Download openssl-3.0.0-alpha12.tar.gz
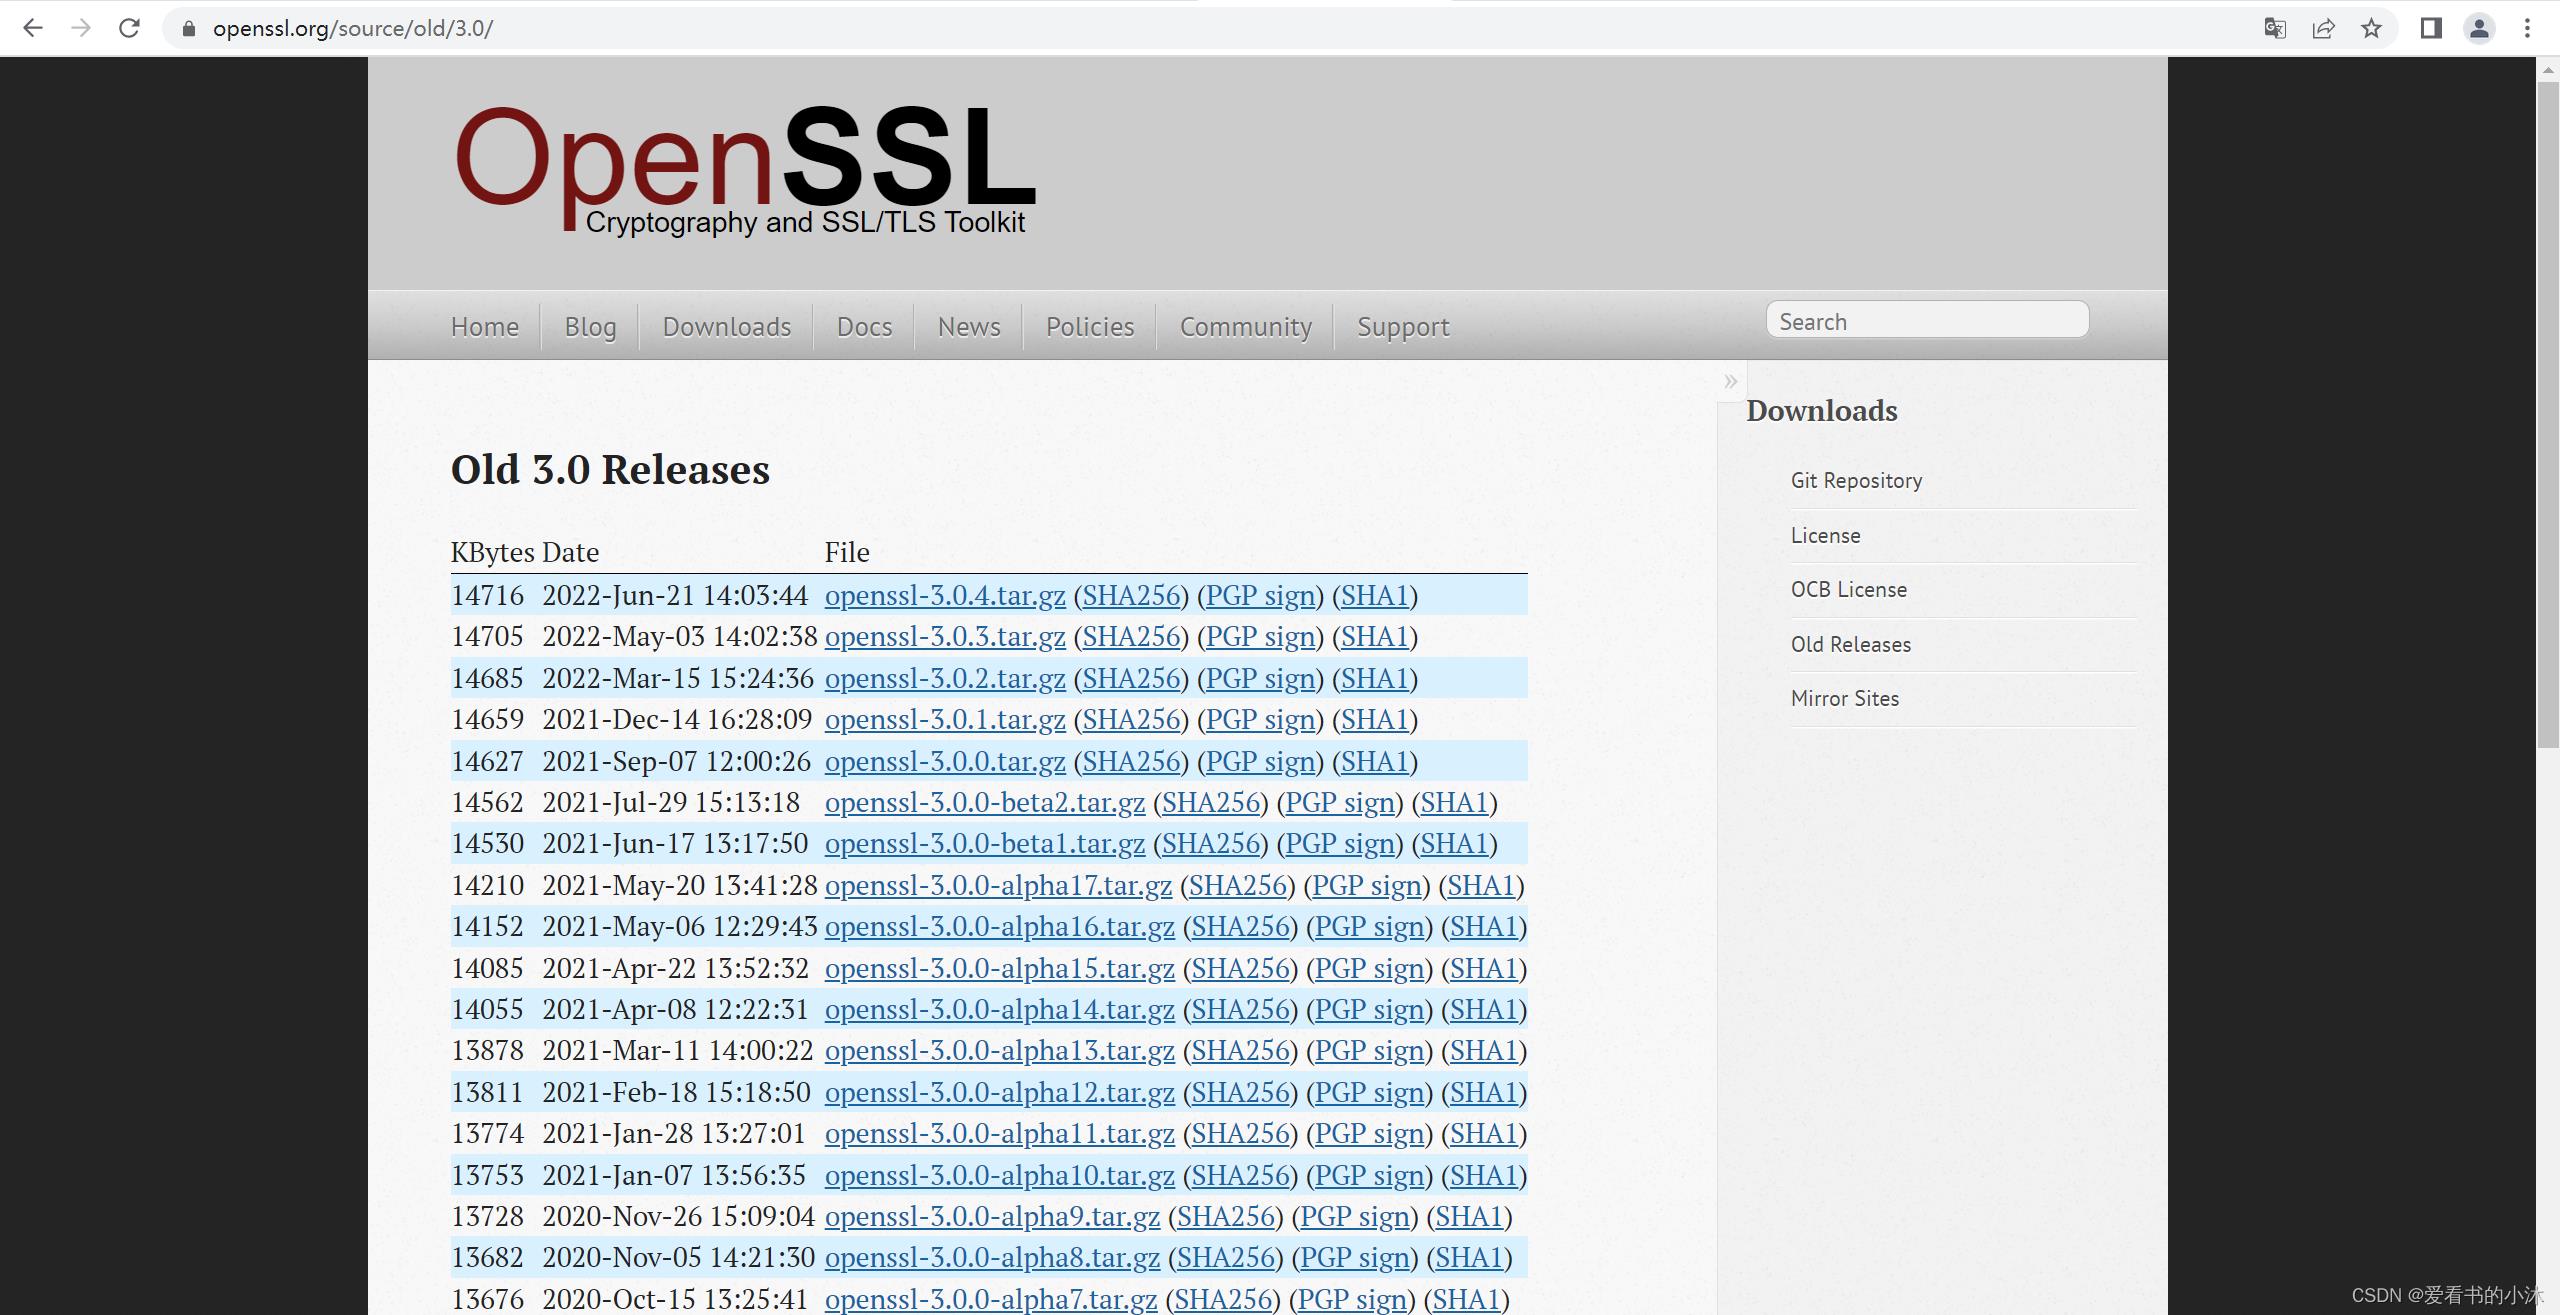The height and width of the screenshot is (1315, 2560). coord(1000,1092)
